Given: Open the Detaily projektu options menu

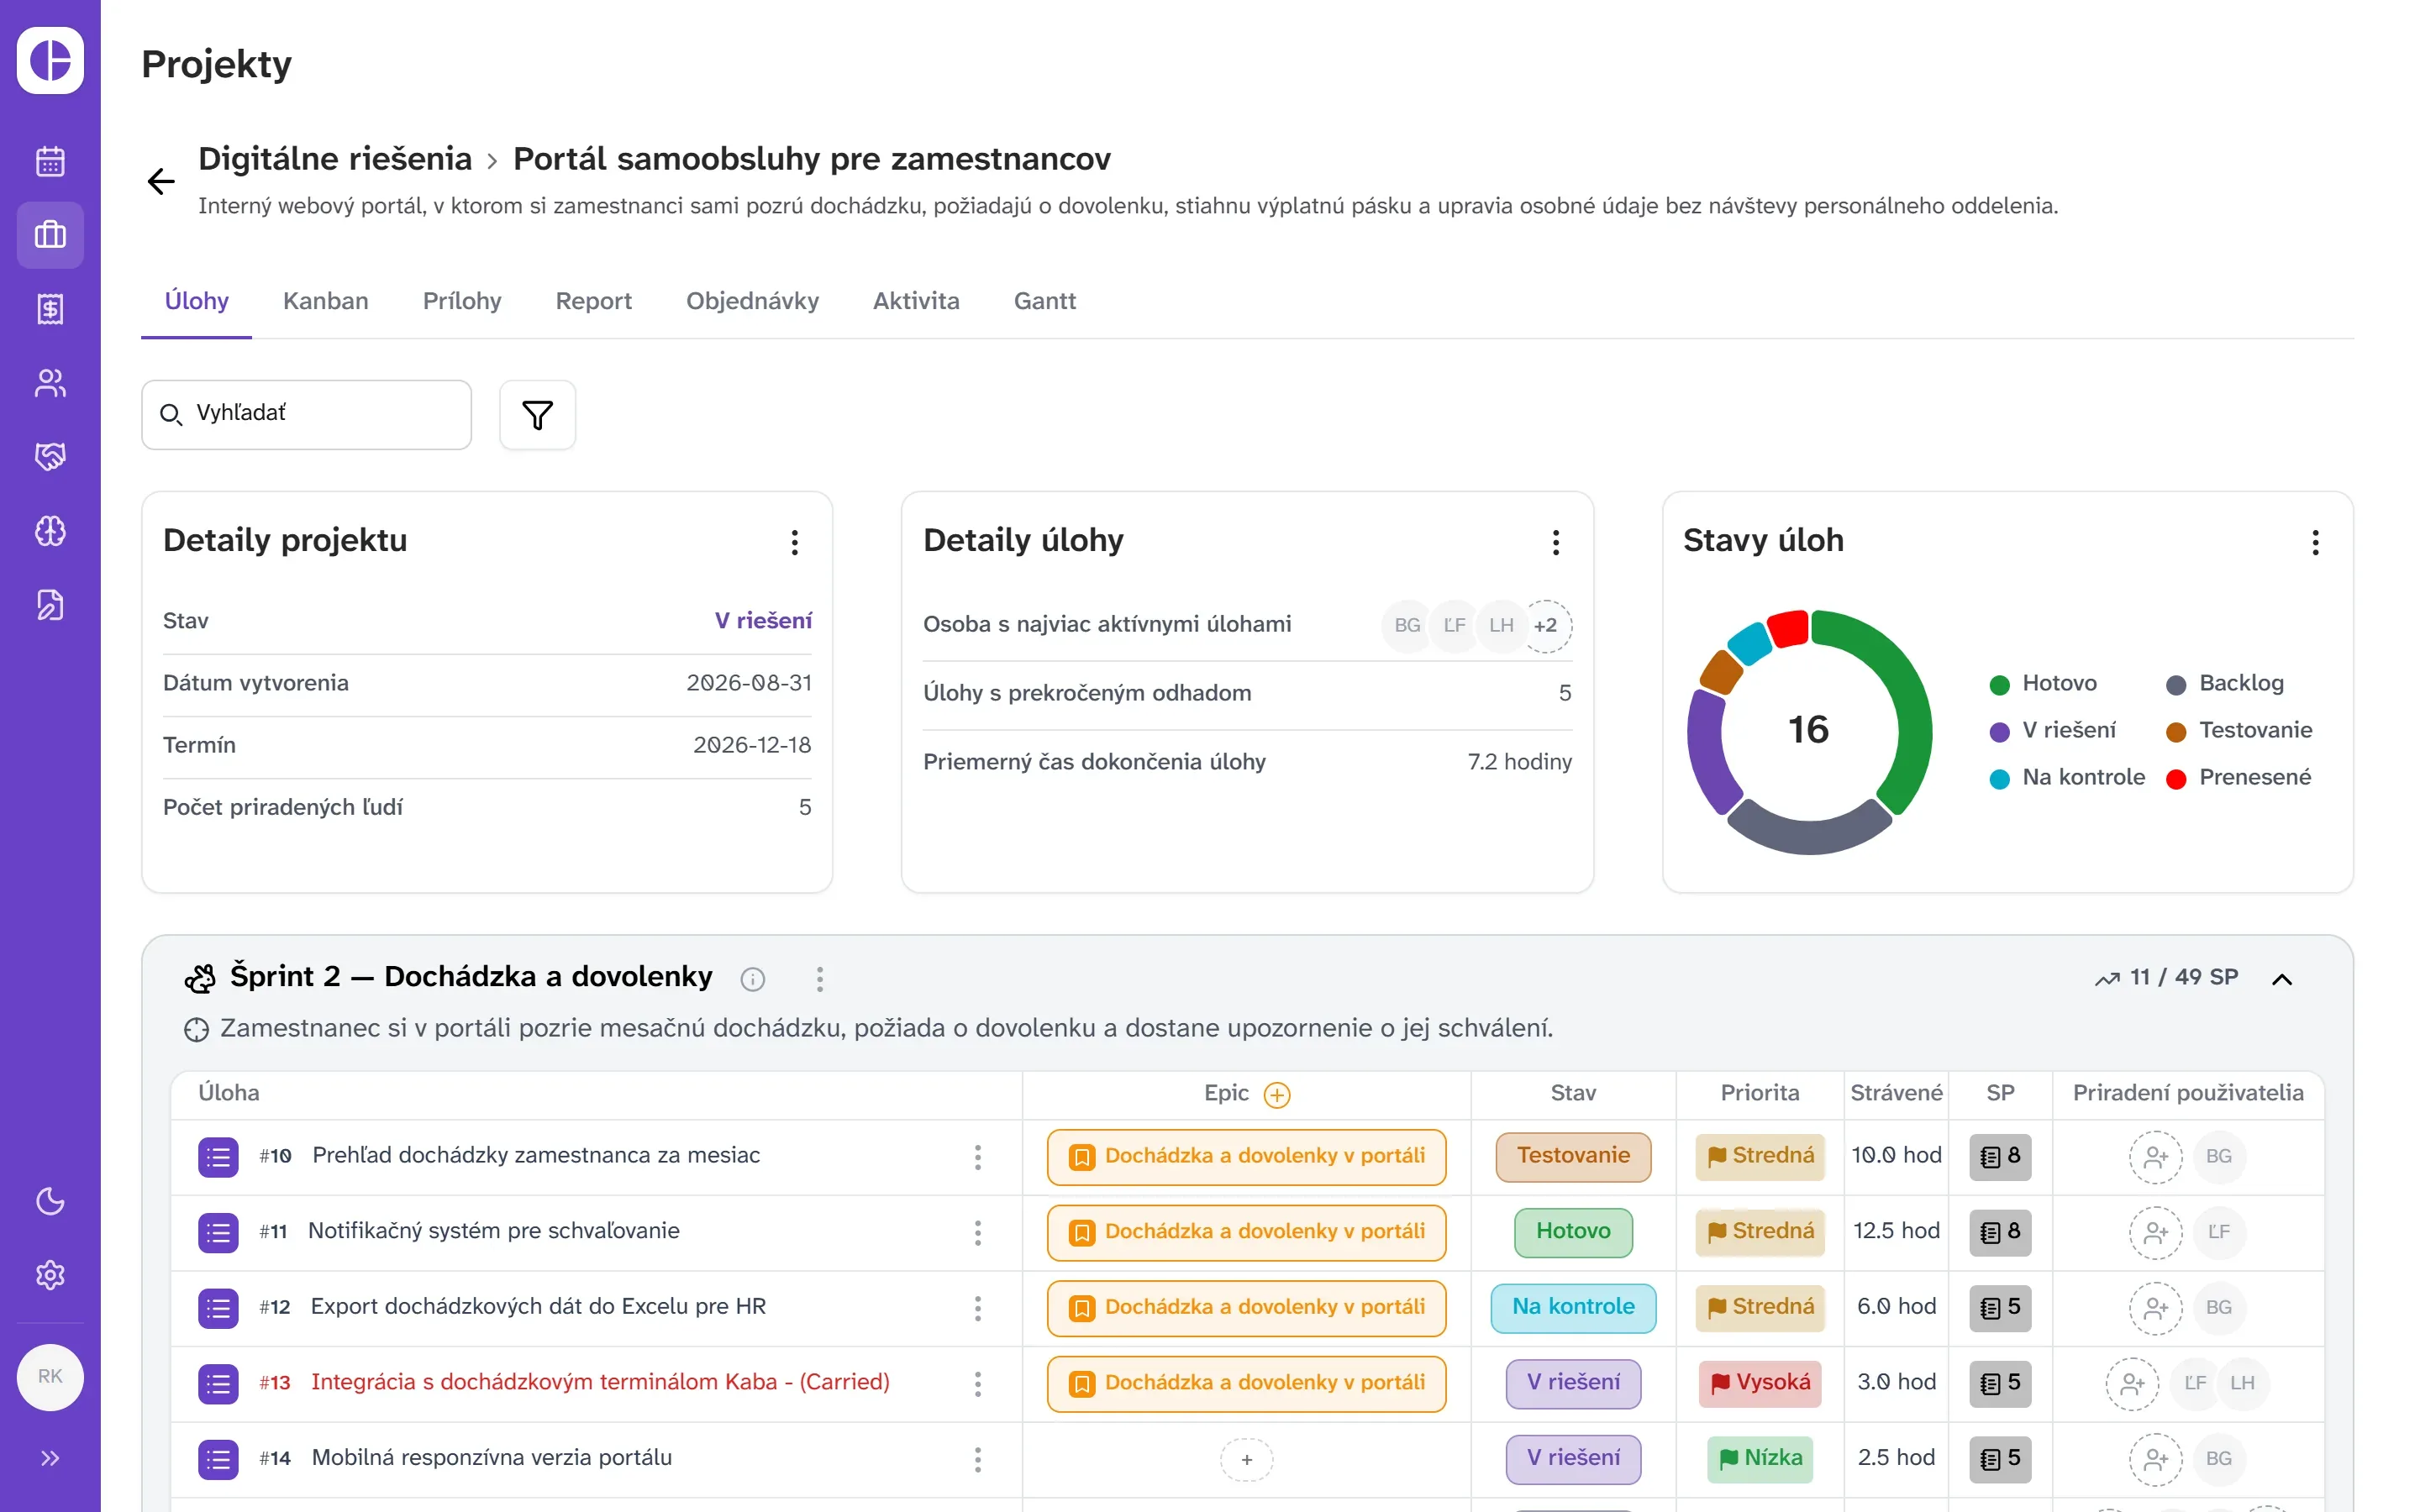Looking at the screenshot, I should click(x=795, y=542).
